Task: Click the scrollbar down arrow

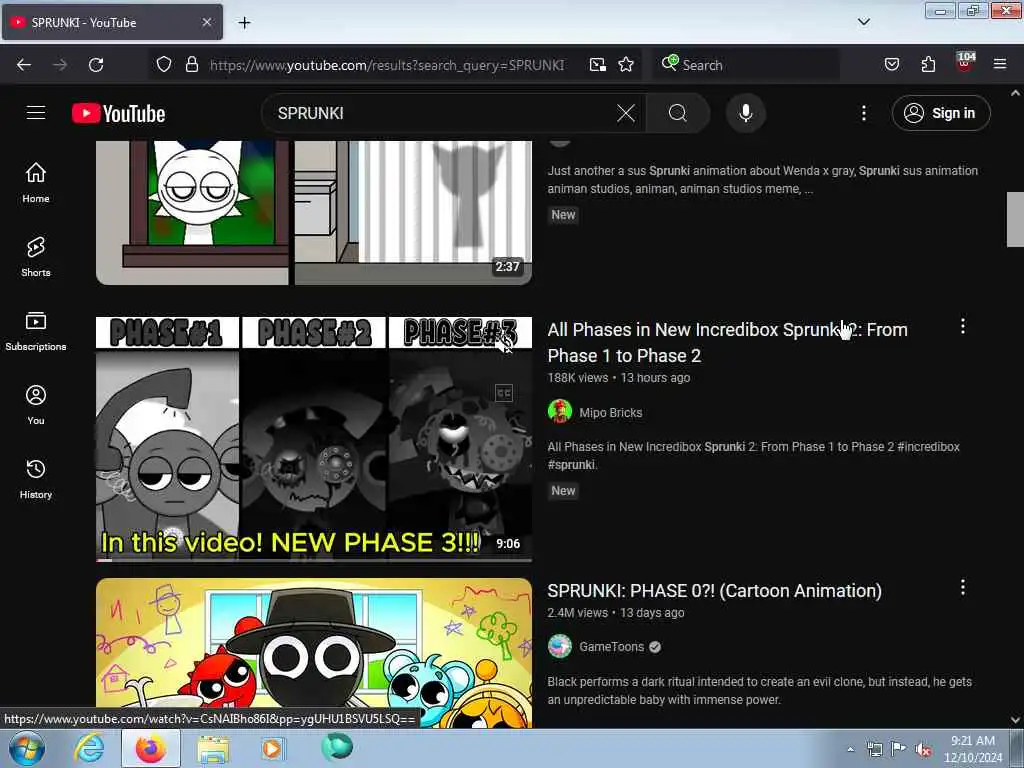Action: pos(1015,720)
